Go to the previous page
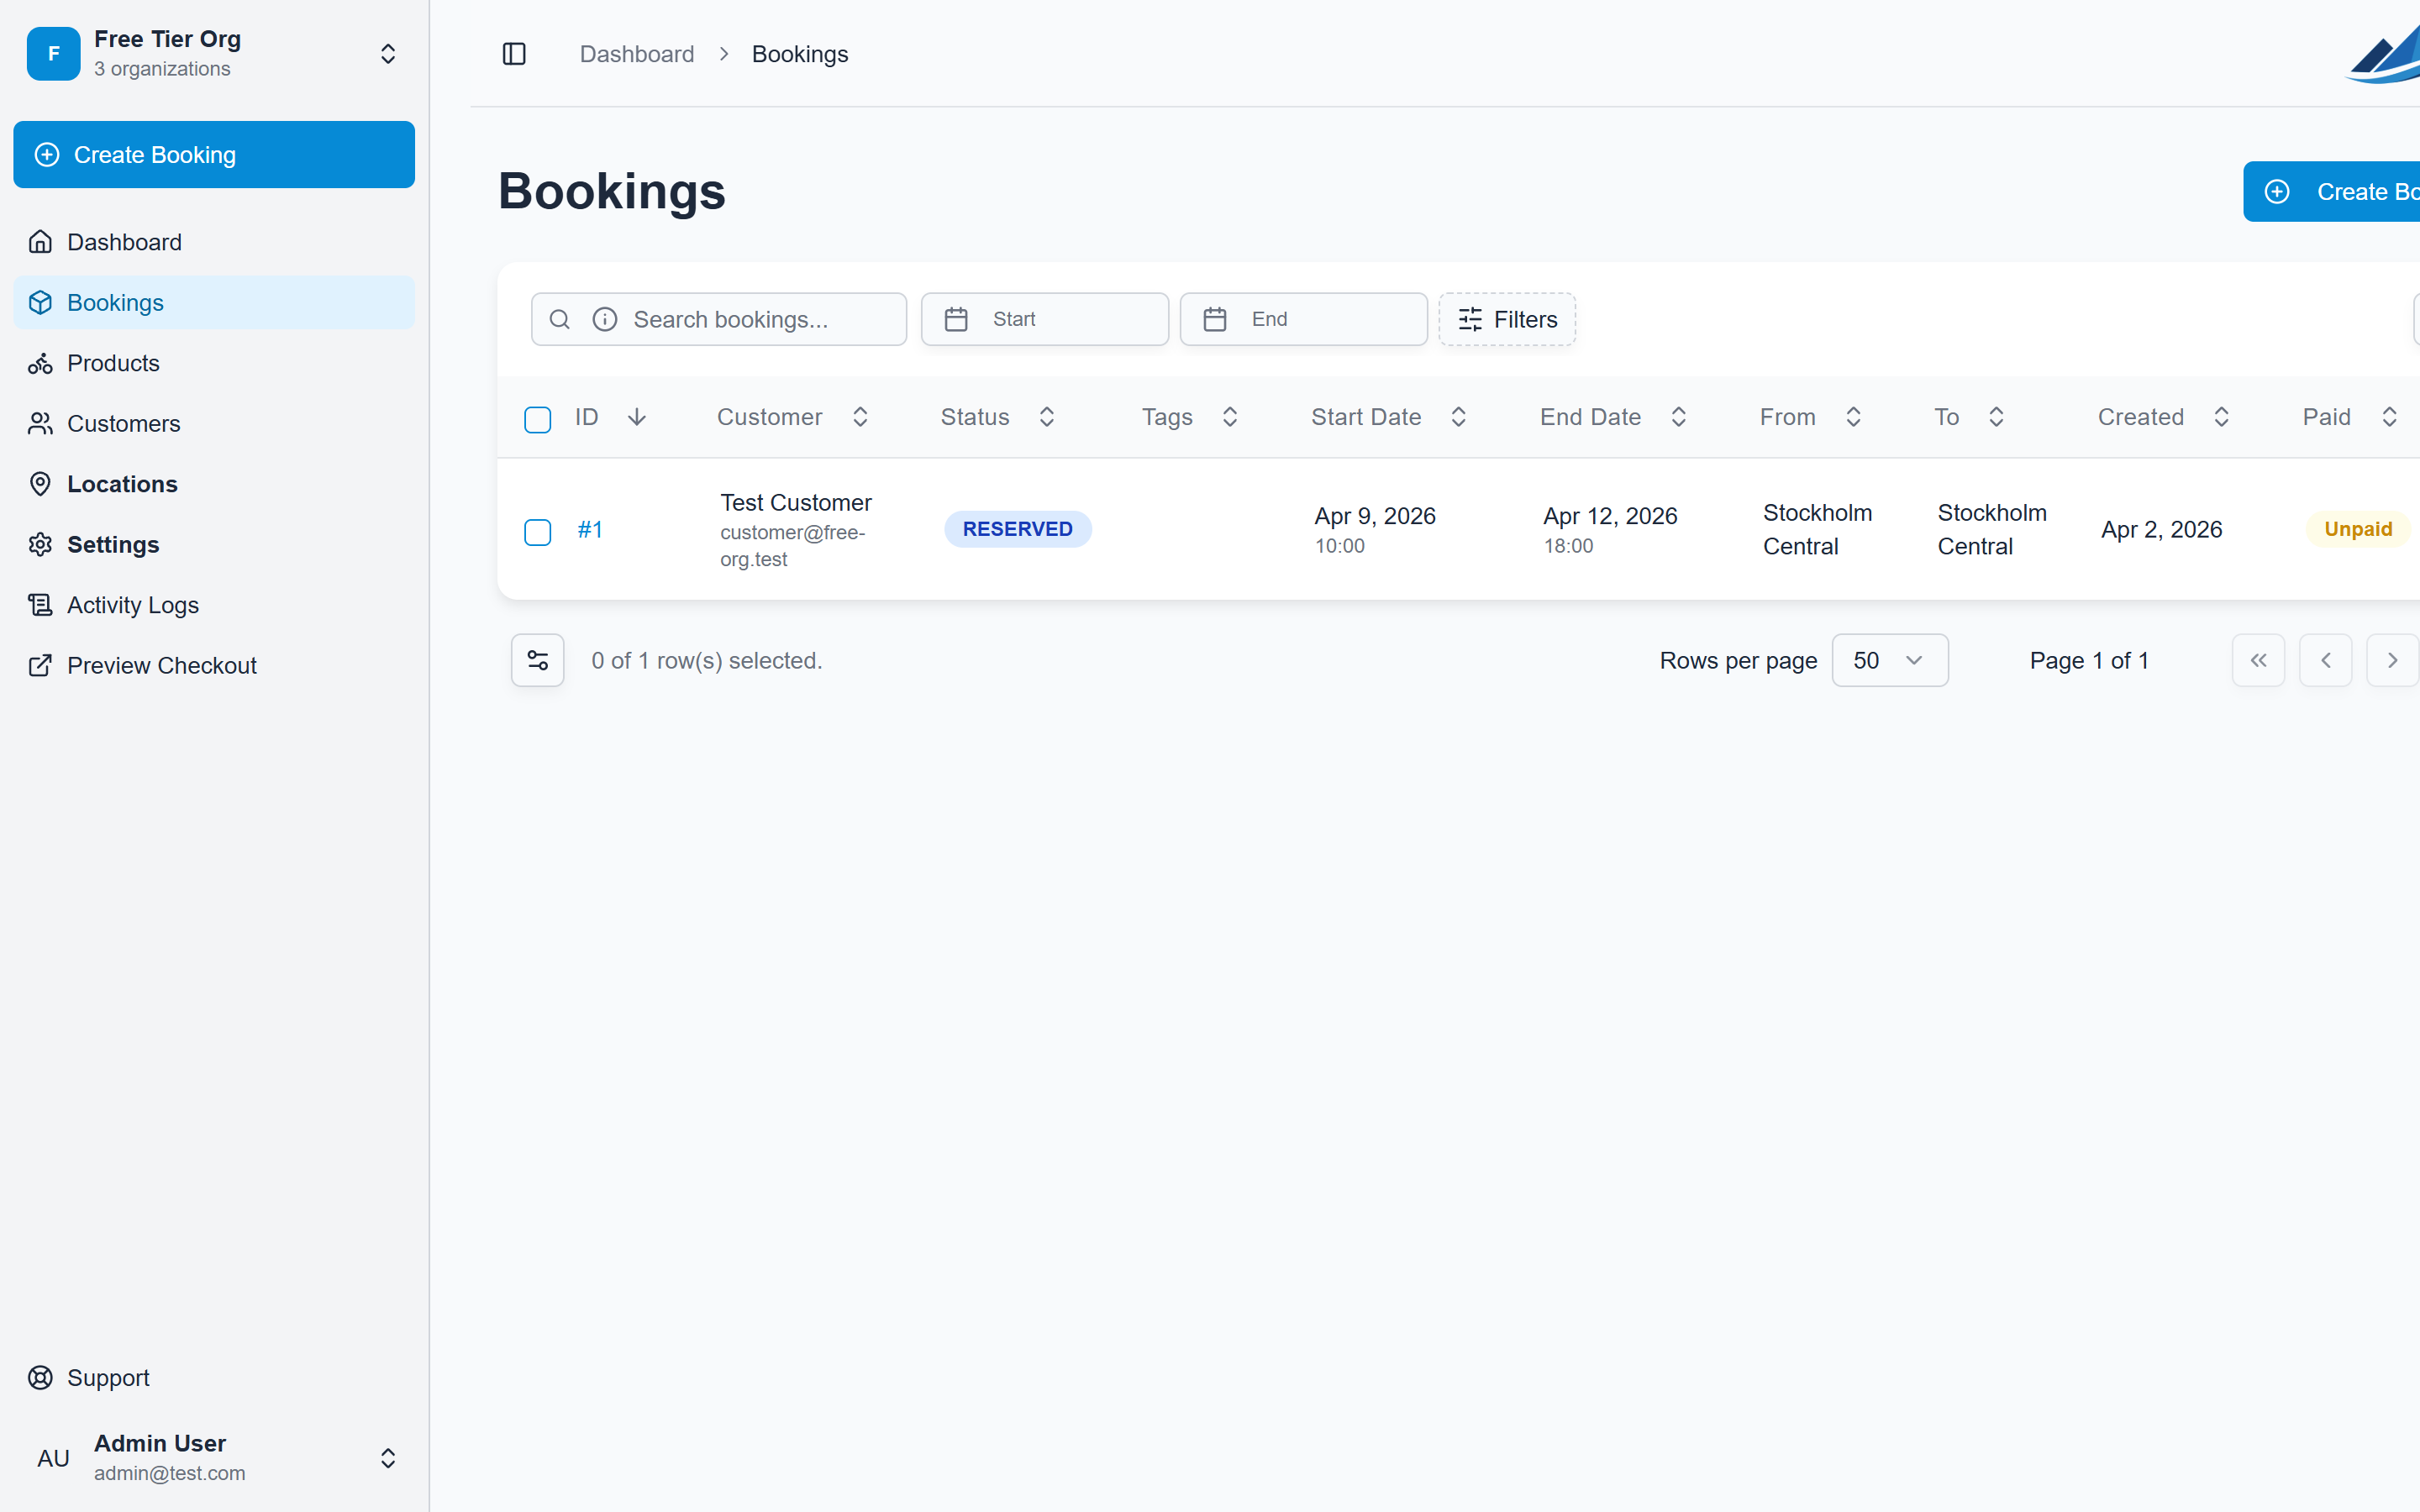2420x1512 pixels. click(2326, 660)
